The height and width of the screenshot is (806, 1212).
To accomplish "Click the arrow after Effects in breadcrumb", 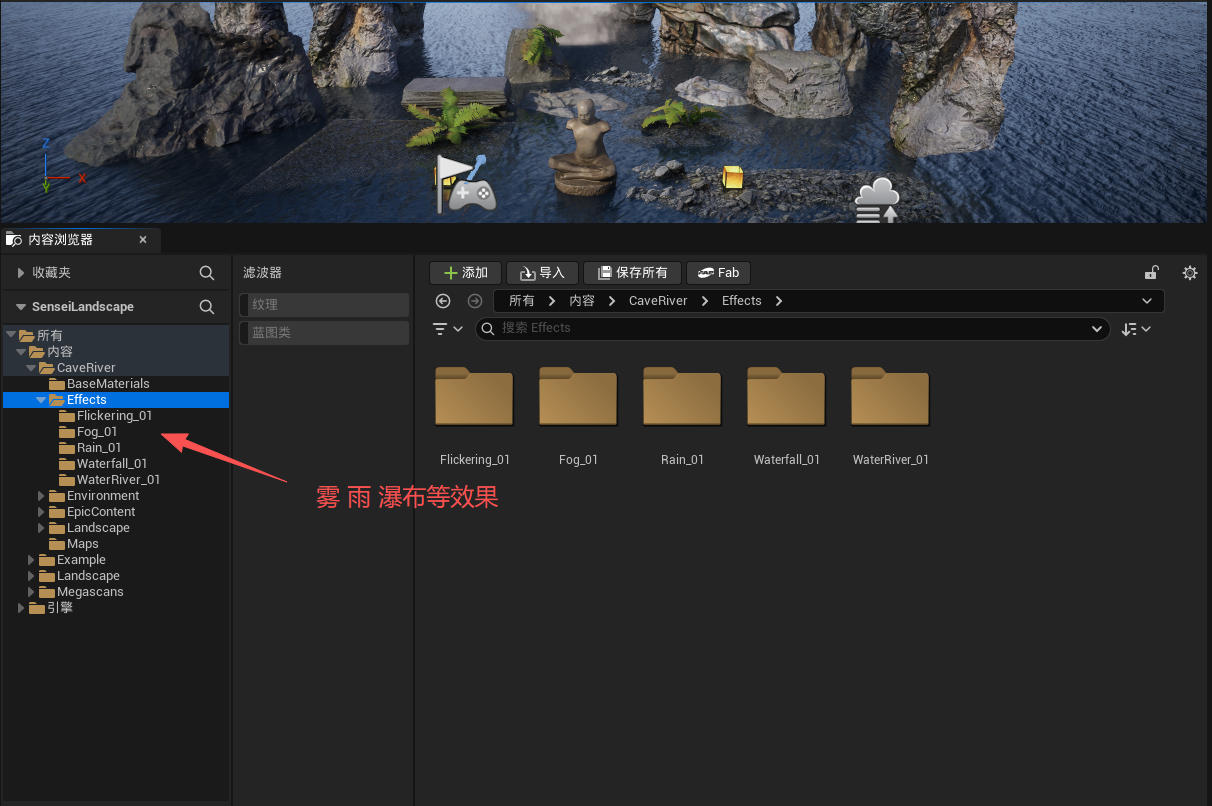I will [x=779, y=301].
